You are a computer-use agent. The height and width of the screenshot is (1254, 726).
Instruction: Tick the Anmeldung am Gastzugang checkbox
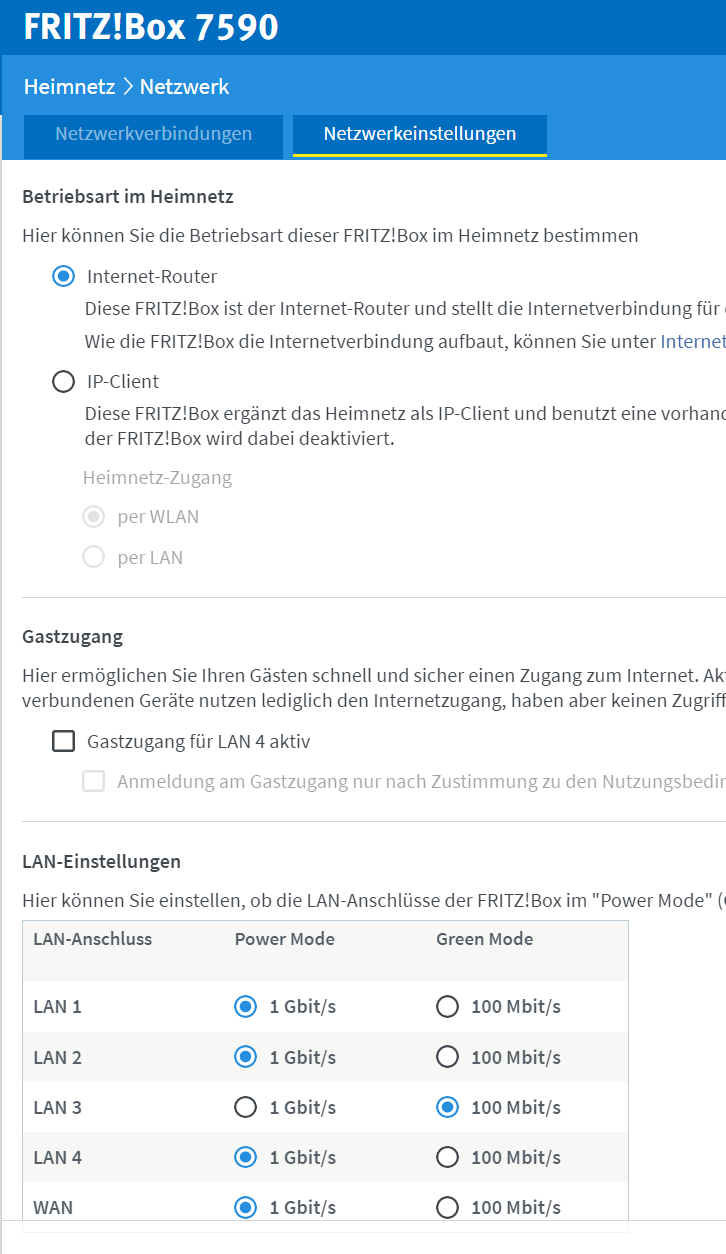click(x=94, y=781)
